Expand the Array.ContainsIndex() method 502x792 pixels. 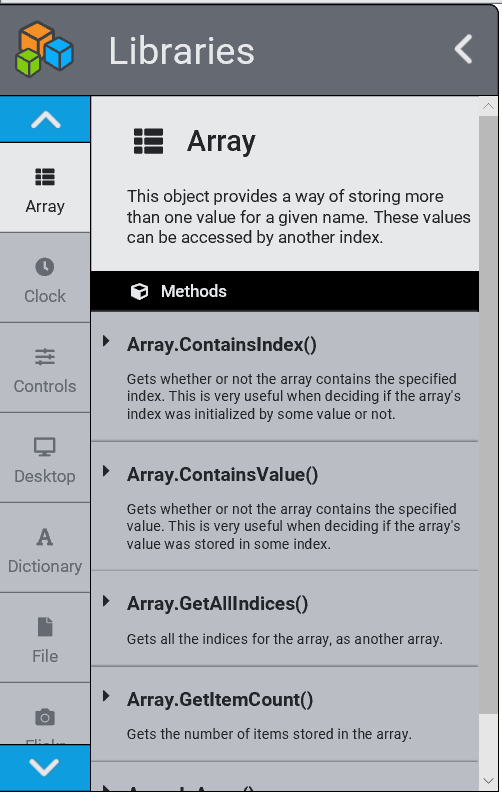coord(106,341)
